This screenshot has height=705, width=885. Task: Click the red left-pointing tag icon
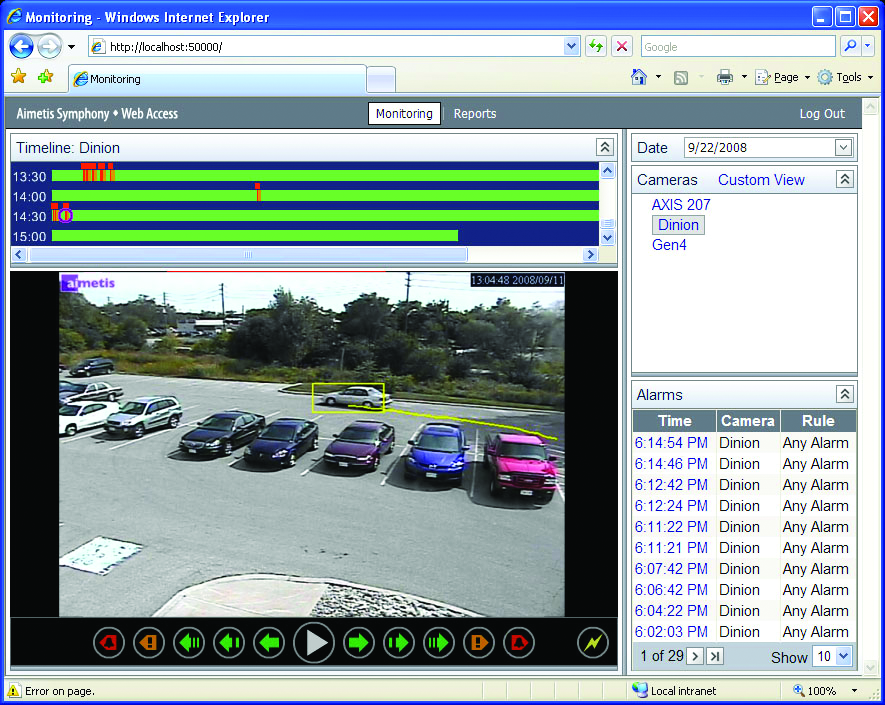coord(109,643)
